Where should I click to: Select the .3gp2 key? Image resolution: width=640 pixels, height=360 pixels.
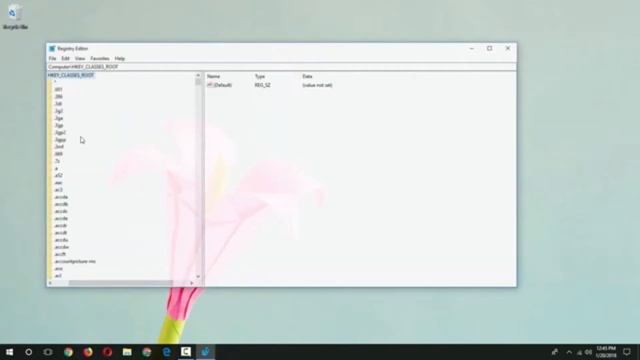pos(60,132)
